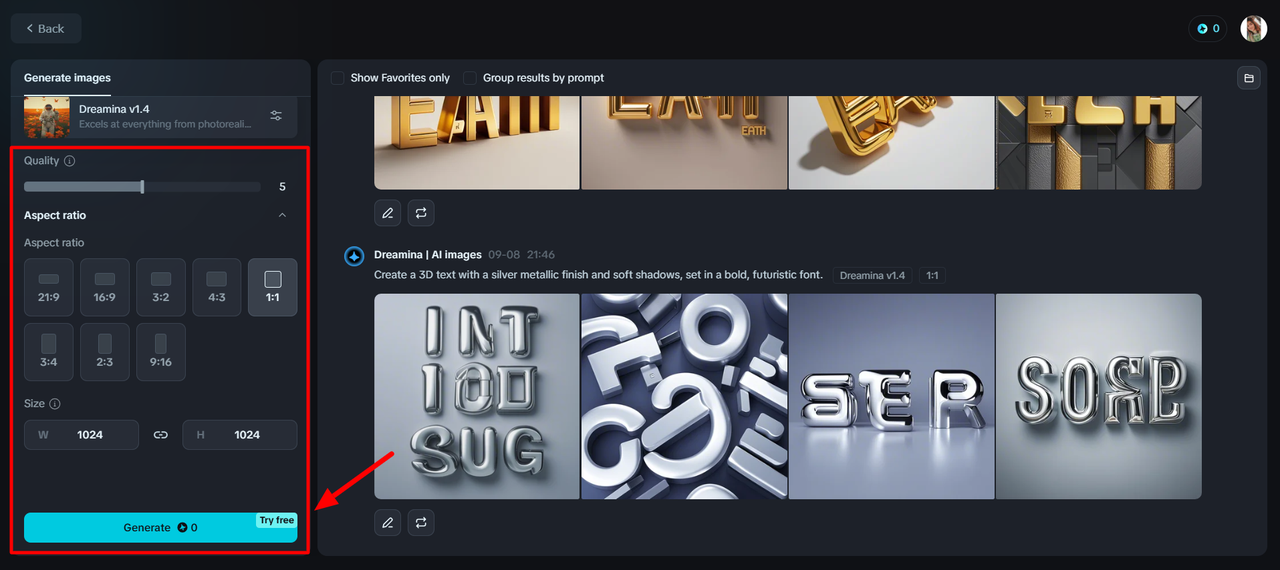Select the Dreamina v1.4 model thumbnail
Screen dimensions: 1280x570
point(47,117)
